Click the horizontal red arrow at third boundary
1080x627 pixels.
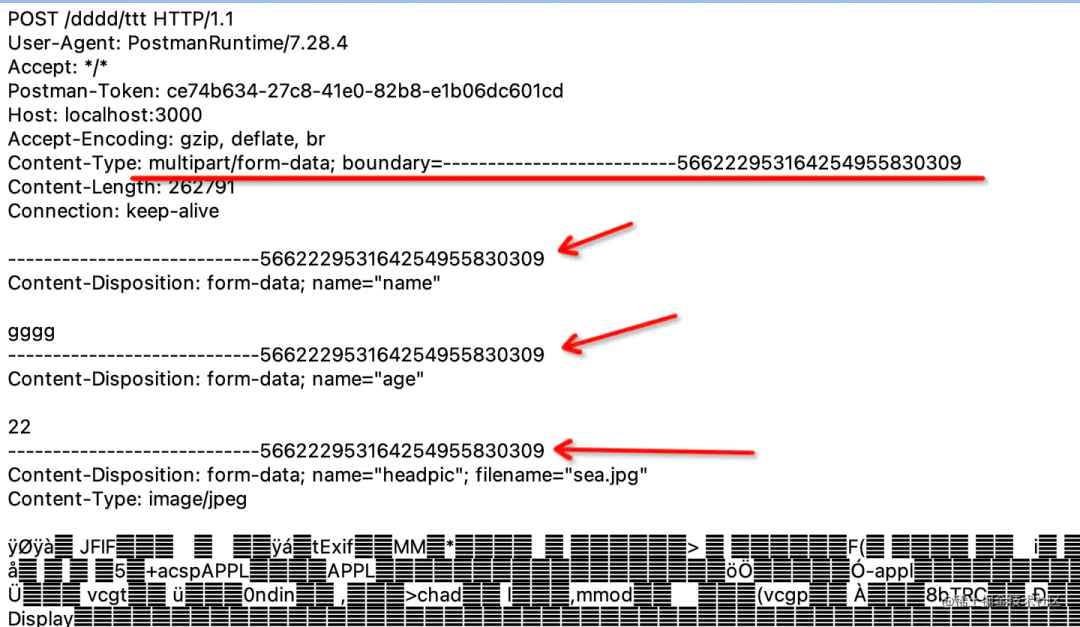coord(654,451)
